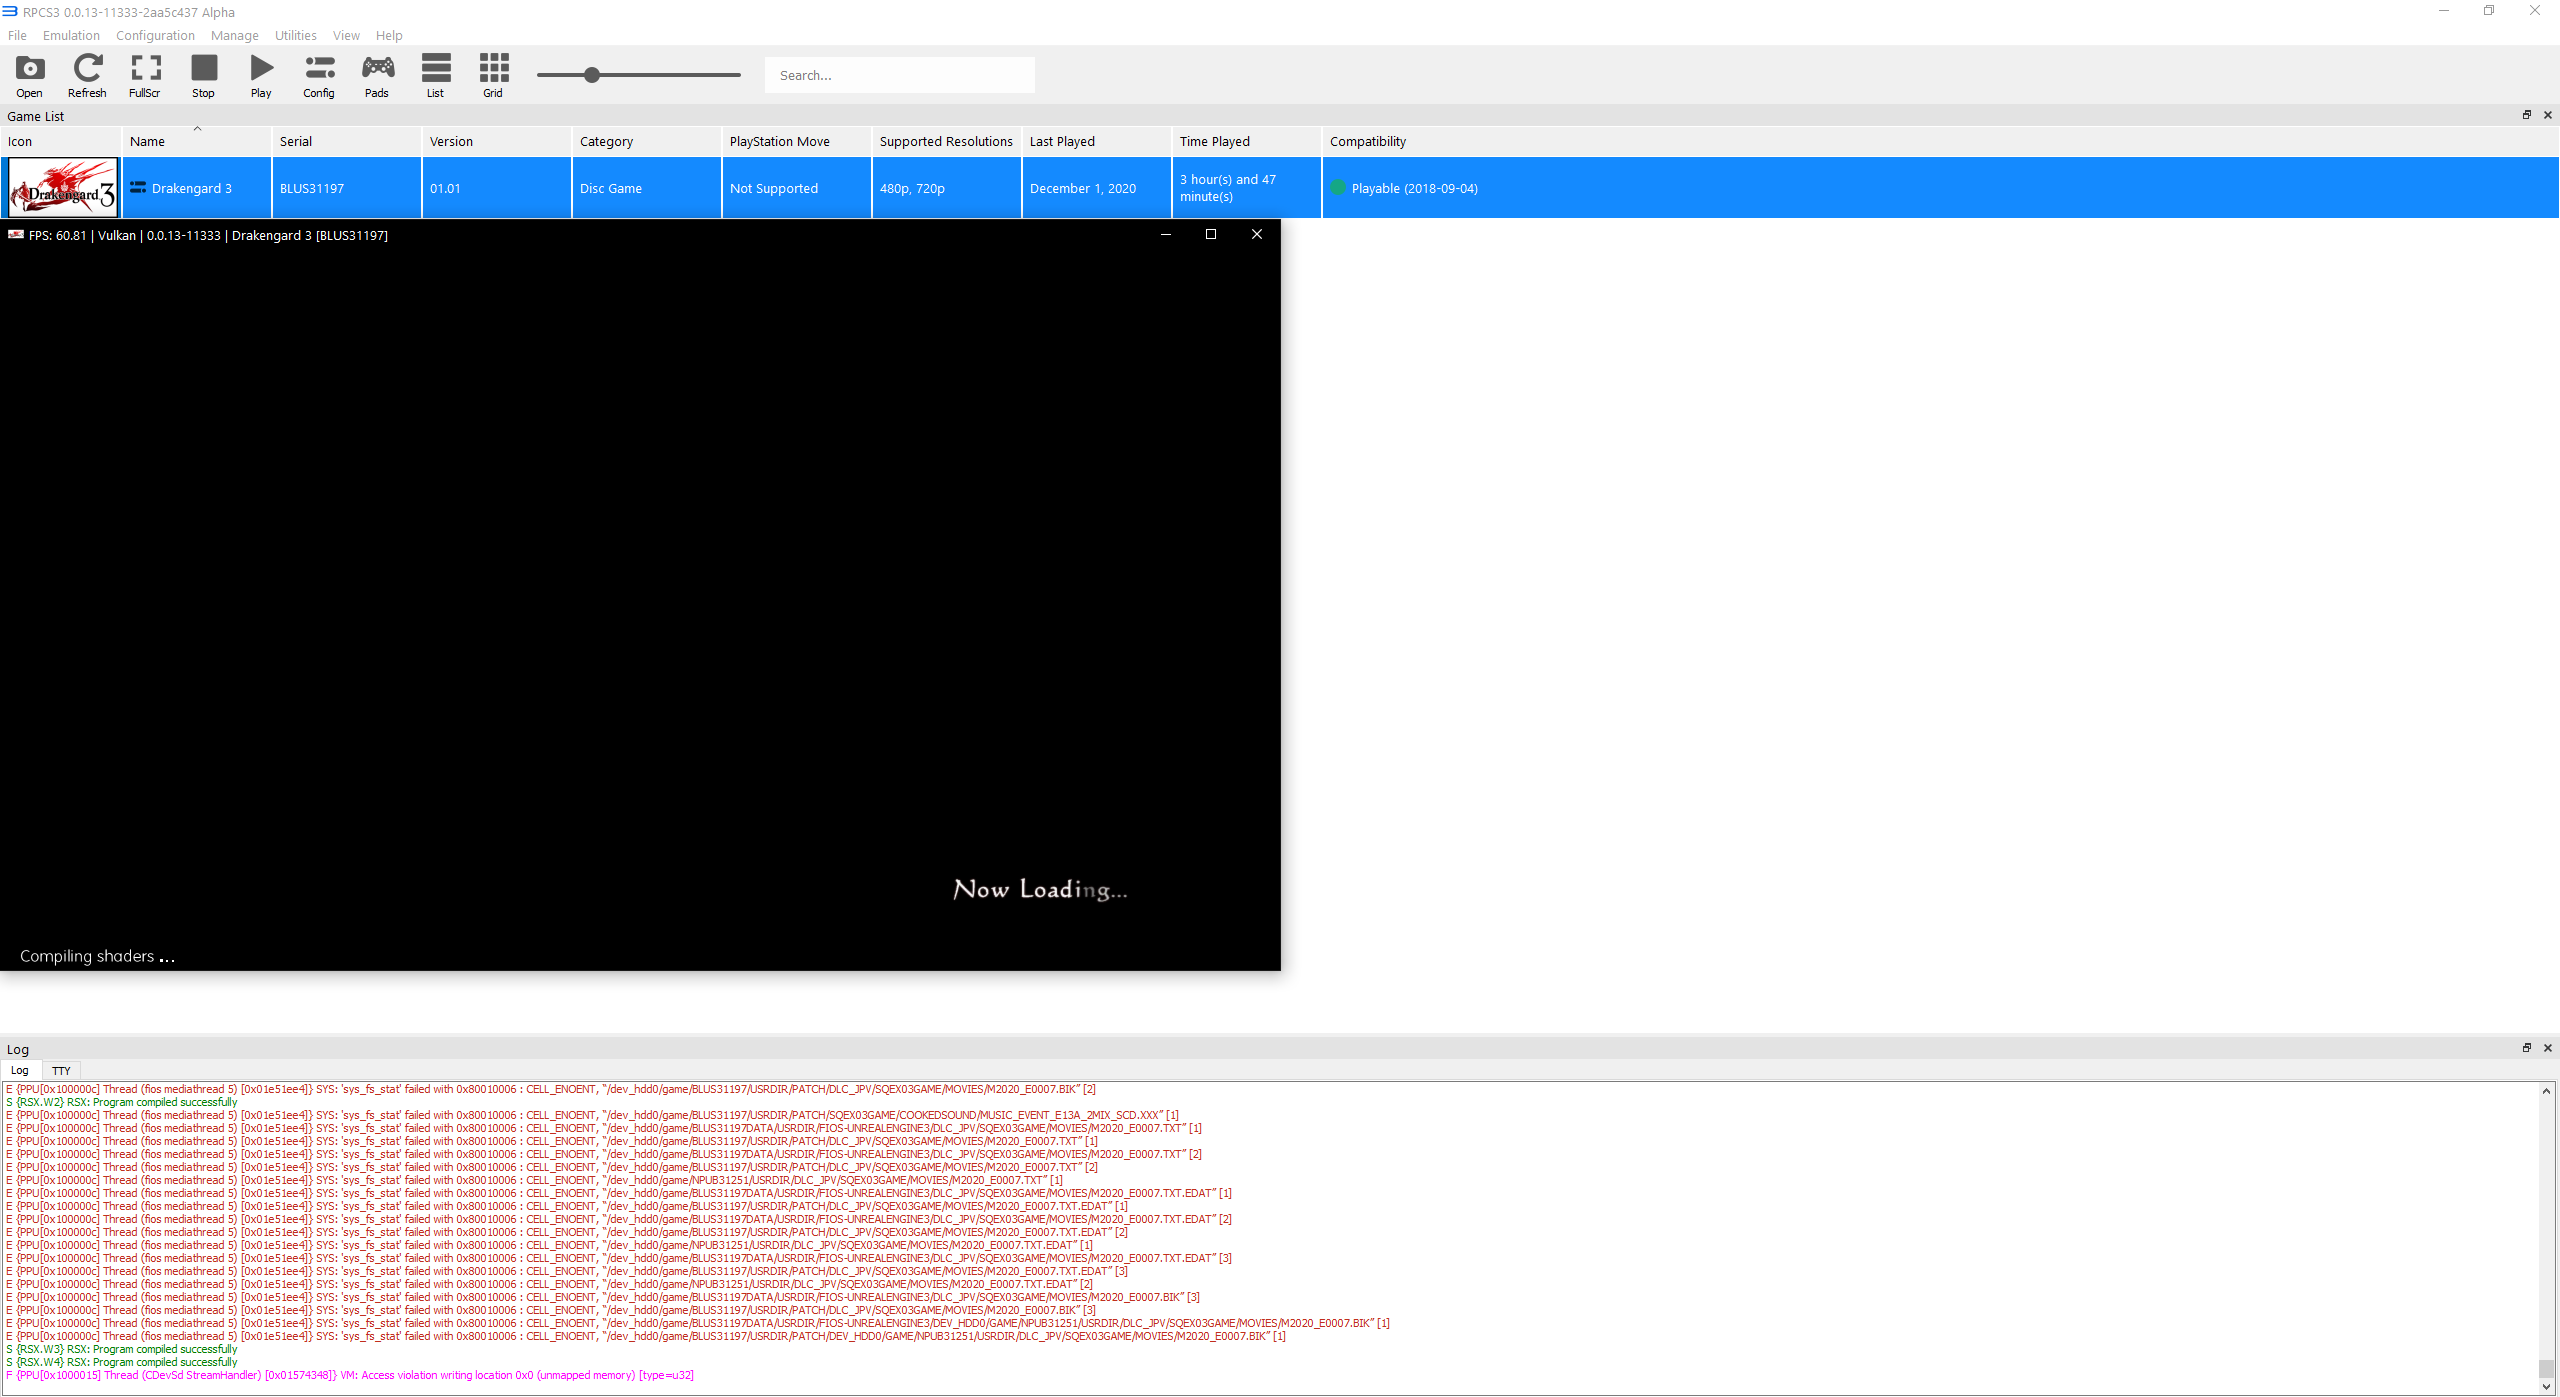Click log scrollbar up arrow

coord(2546,1091)
